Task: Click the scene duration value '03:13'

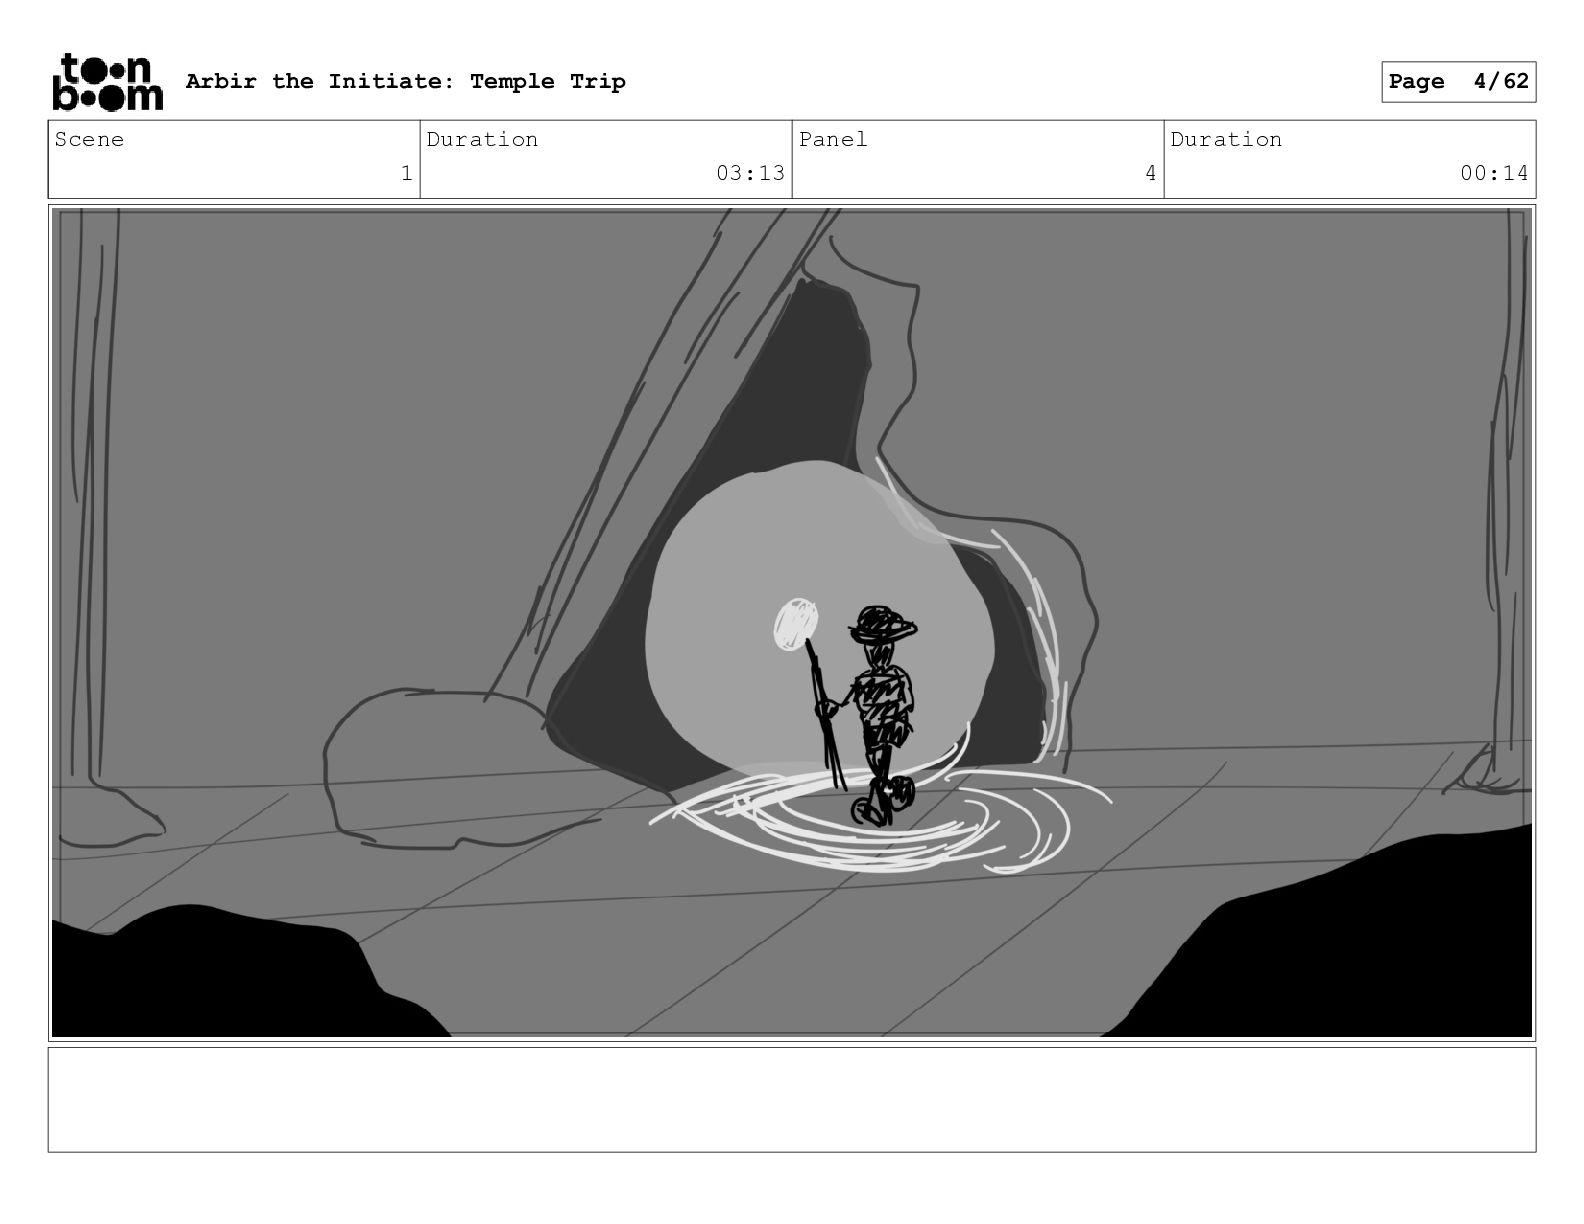Action: (x=750, y=173)
